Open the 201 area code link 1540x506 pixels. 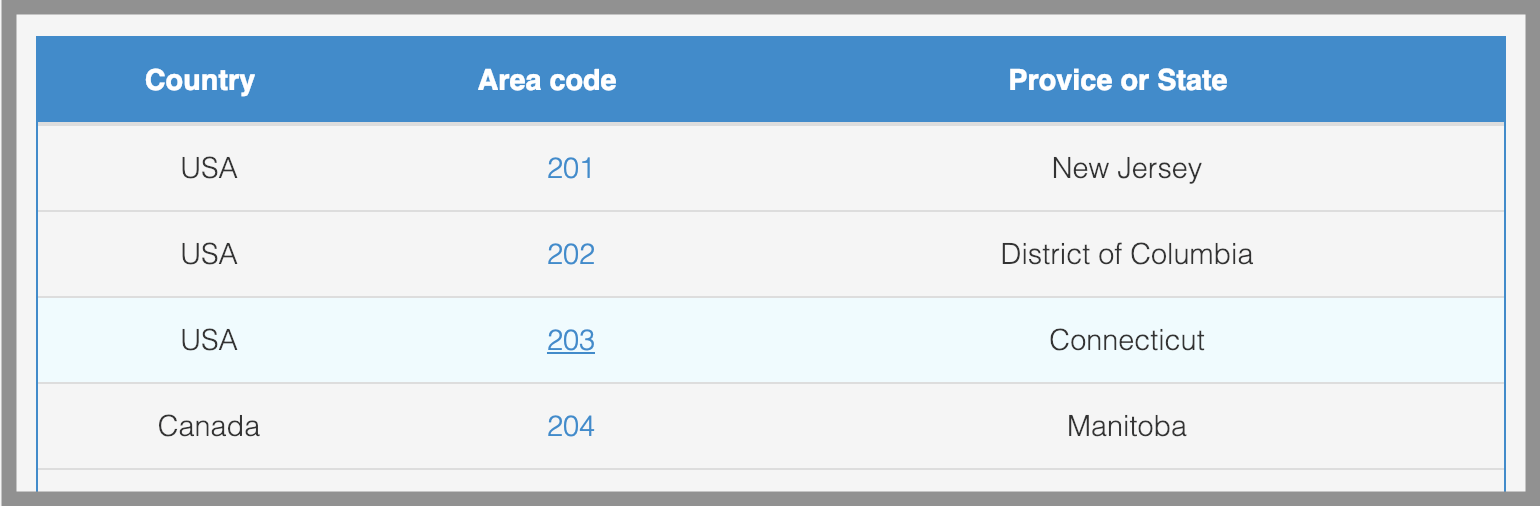[570, 168]
